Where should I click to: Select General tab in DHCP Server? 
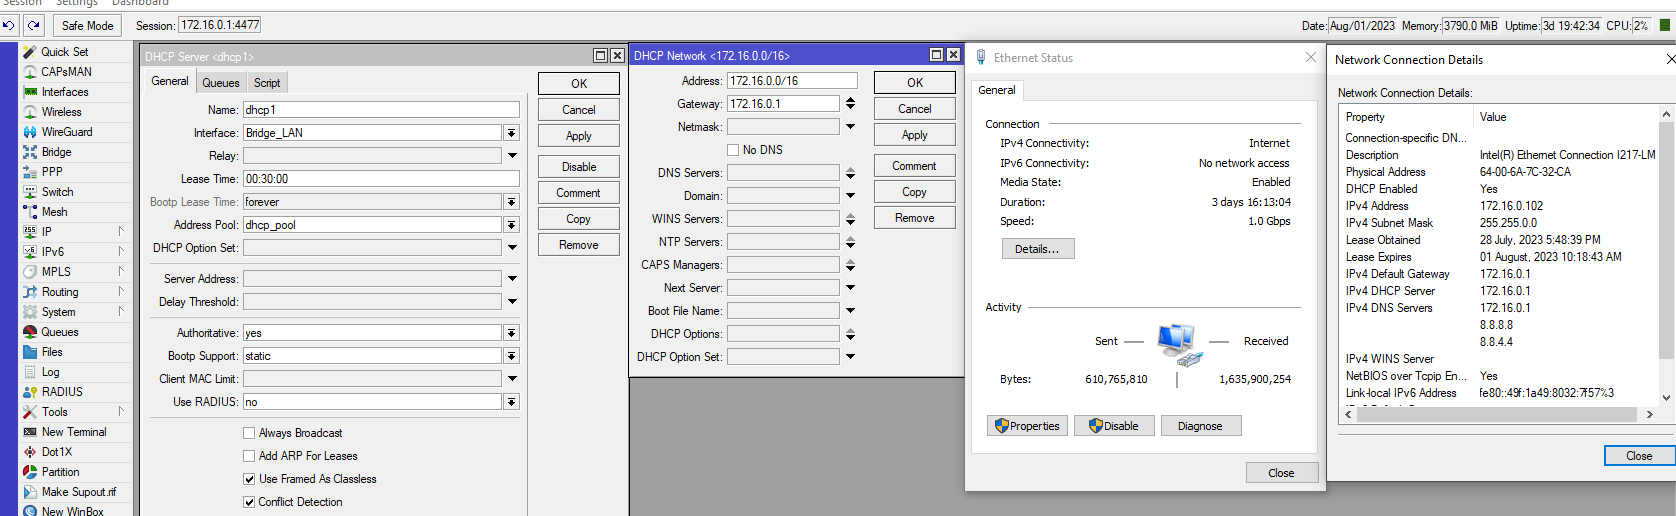(x=170, y=81)
